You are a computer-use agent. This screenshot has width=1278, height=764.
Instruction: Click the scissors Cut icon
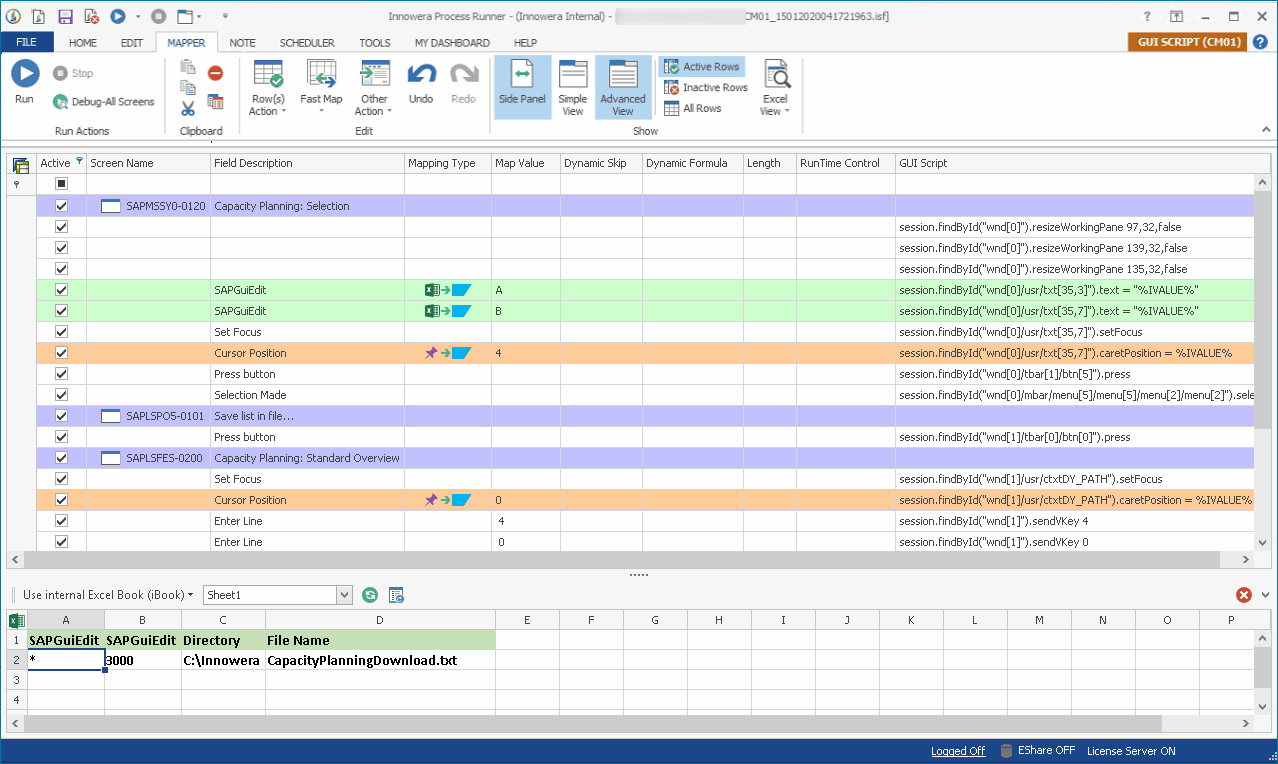pyautogui.click(x=188, y=107)
